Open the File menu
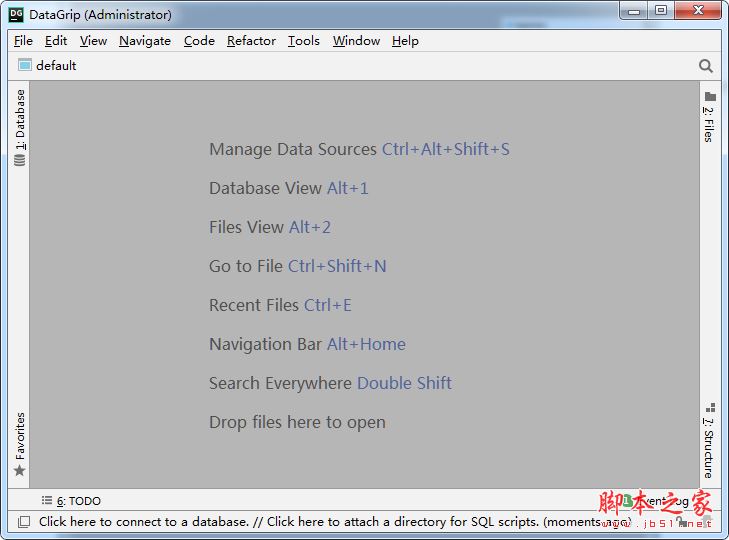The width and height of the screenshot is (729, 540). click(23, 41)
